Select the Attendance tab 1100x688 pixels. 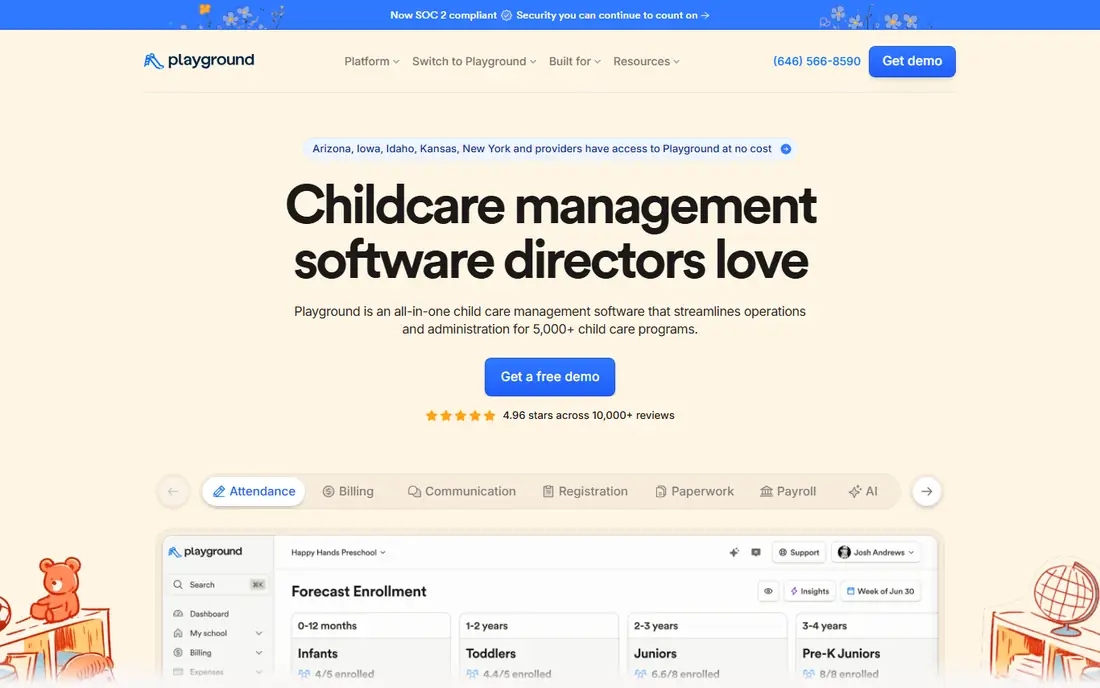(254, 492)
